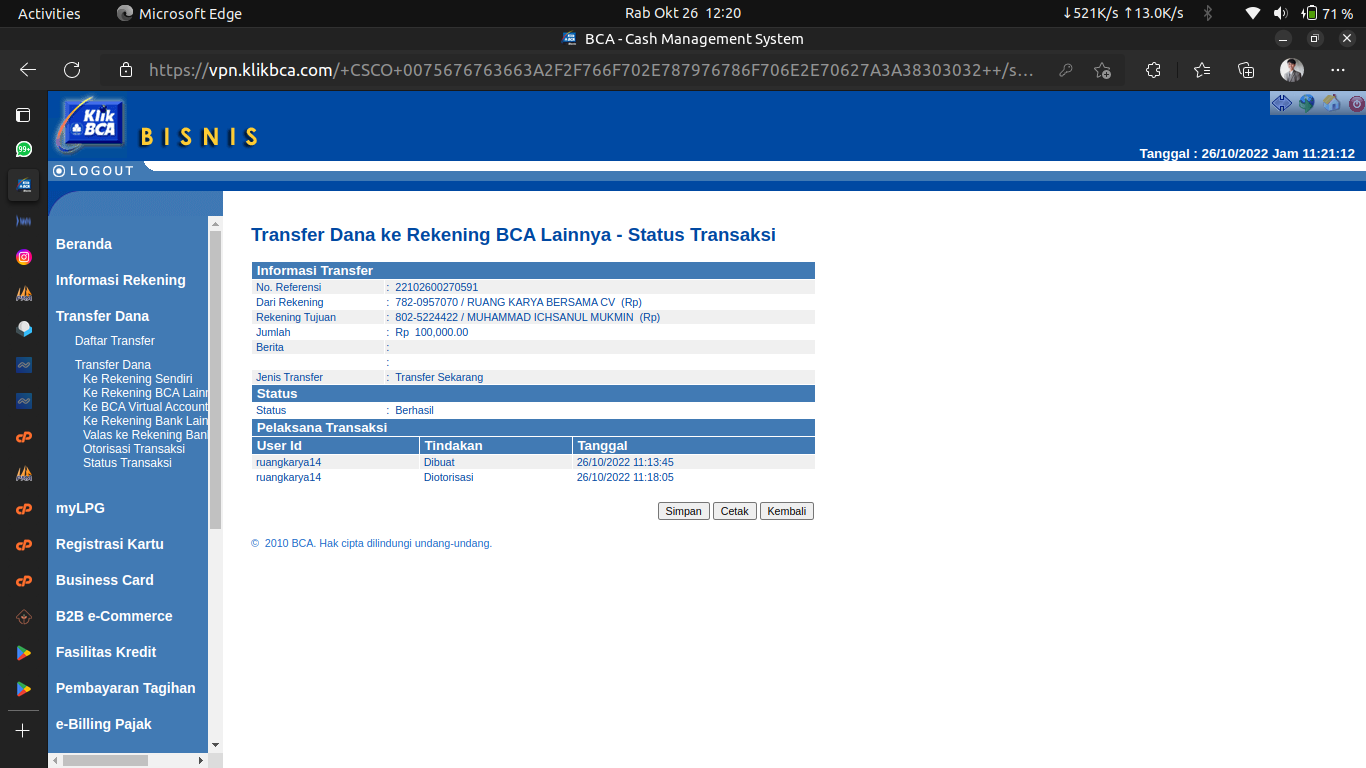Open Edge favorites list icon
Image resolution: width=1366 pixels, height=768 pixels.
click(1202, 70)
